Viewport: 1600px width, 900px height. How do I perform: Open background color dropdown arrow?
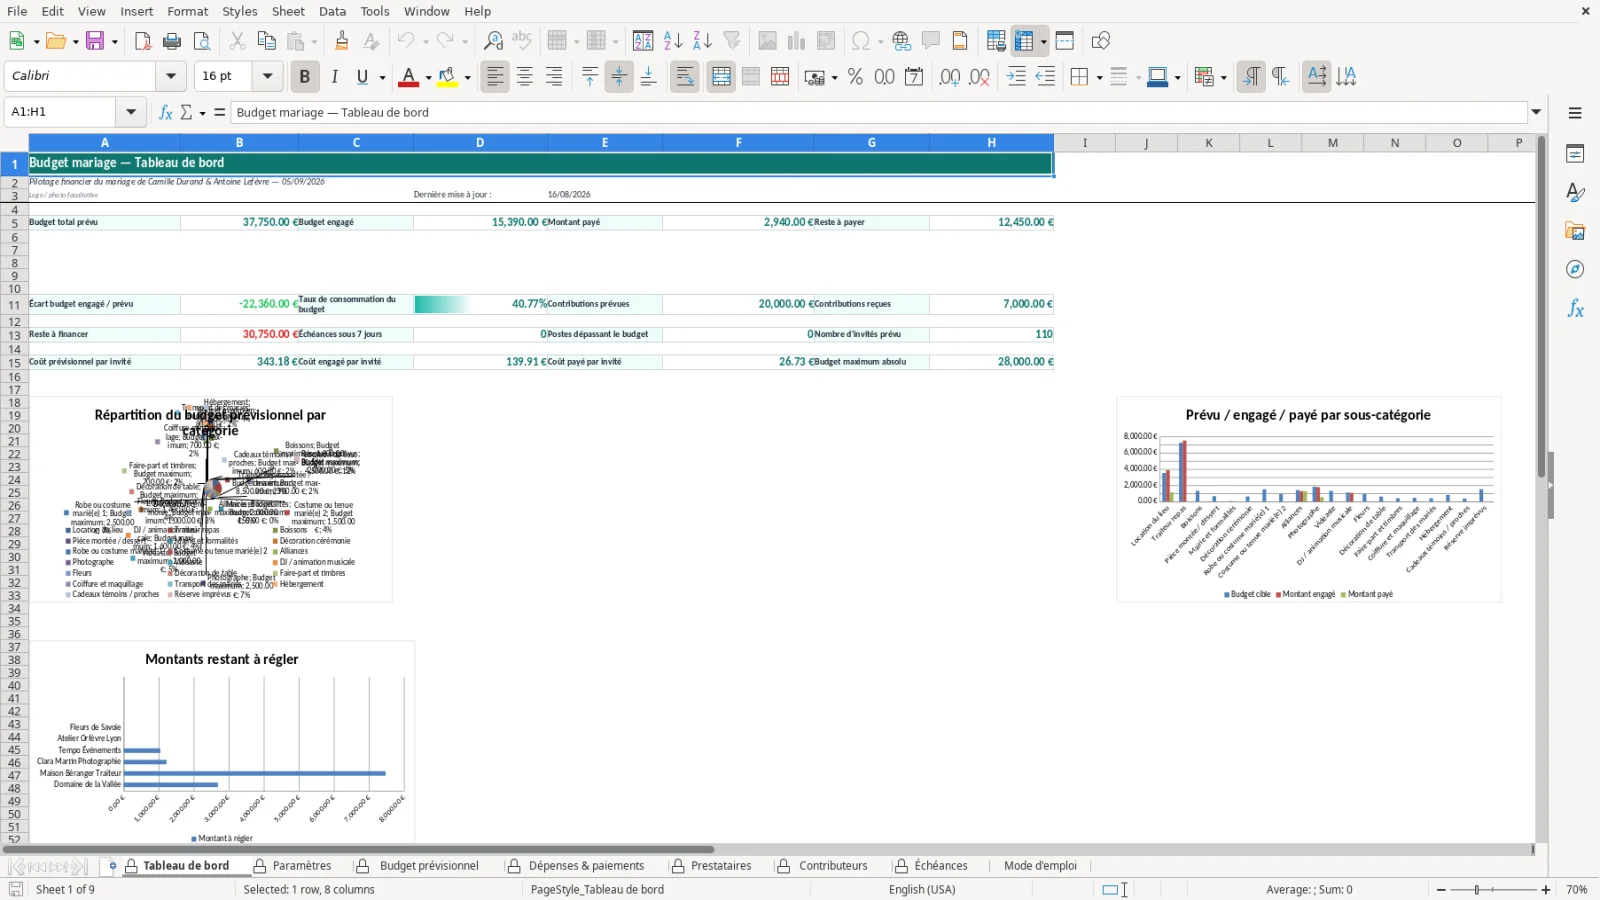[x=467, y=77]
